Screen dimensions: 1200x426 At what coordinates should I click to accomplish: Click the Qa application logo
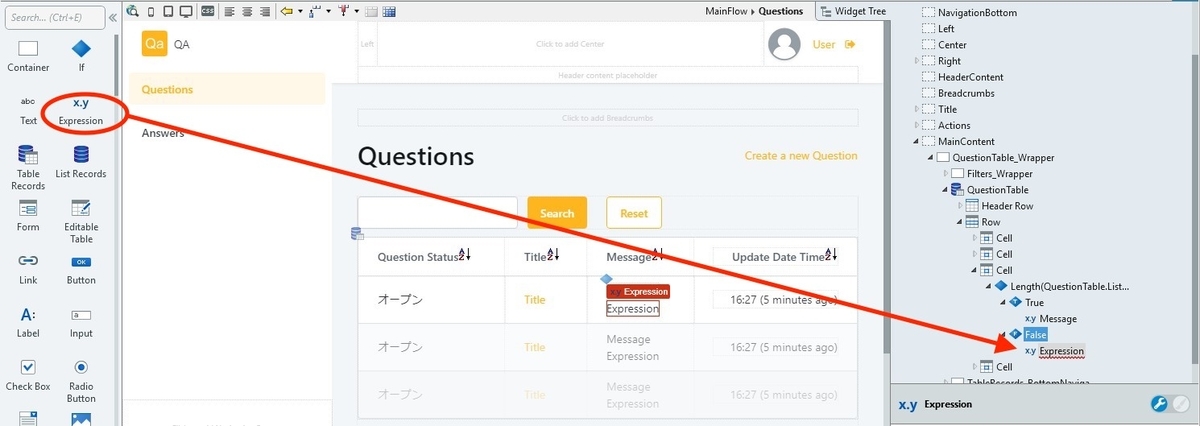pyautogui.click(x=154, y=44)
